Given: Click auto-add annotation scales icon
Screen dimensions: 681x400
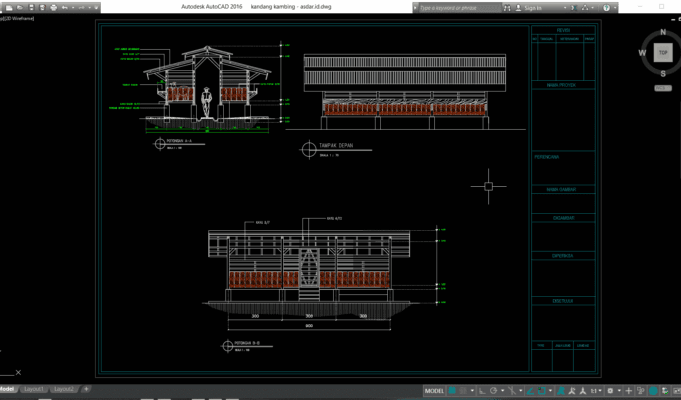Looking at the screenshot, I should [572, 391].
